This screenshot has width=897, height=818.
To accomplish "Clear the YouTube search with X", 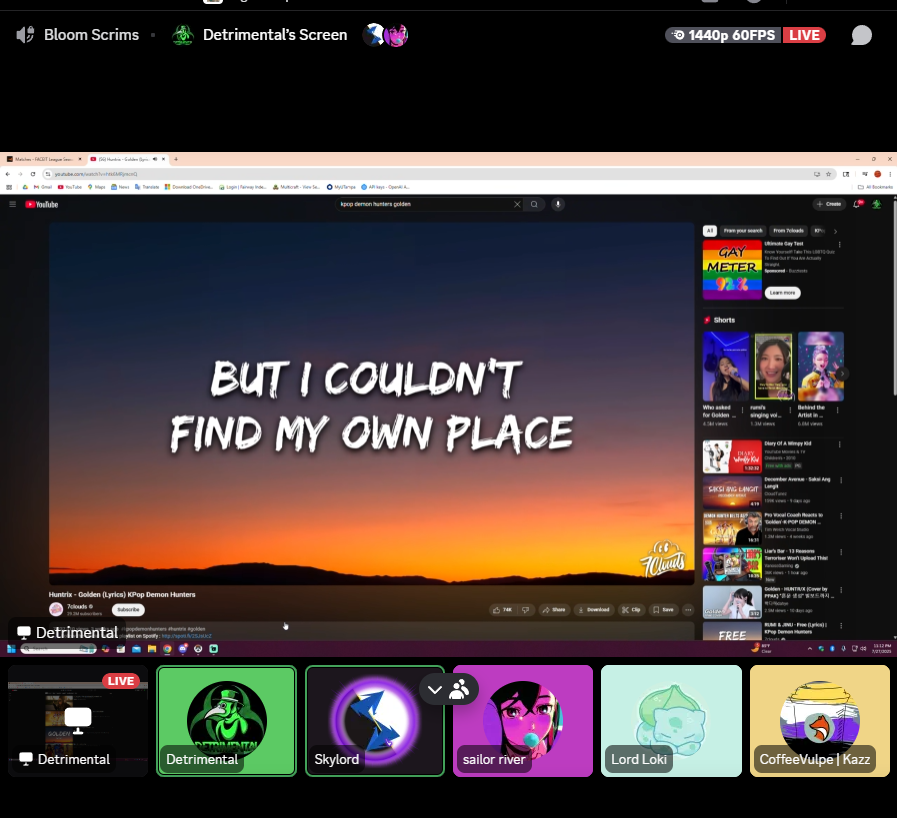I will point(517,204).
